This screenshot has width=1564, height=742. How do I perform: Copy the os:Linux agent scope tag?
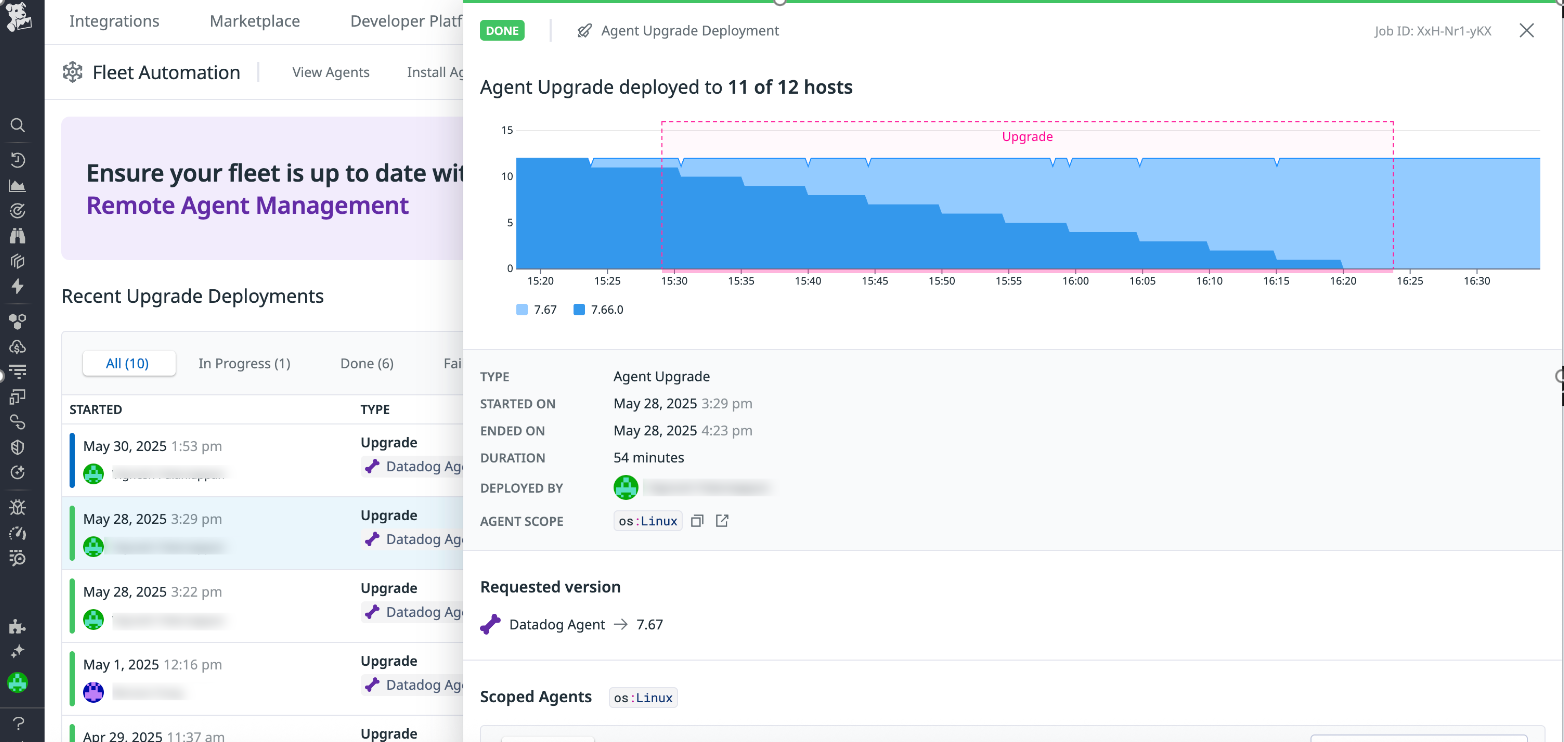(x=697, y=520)
